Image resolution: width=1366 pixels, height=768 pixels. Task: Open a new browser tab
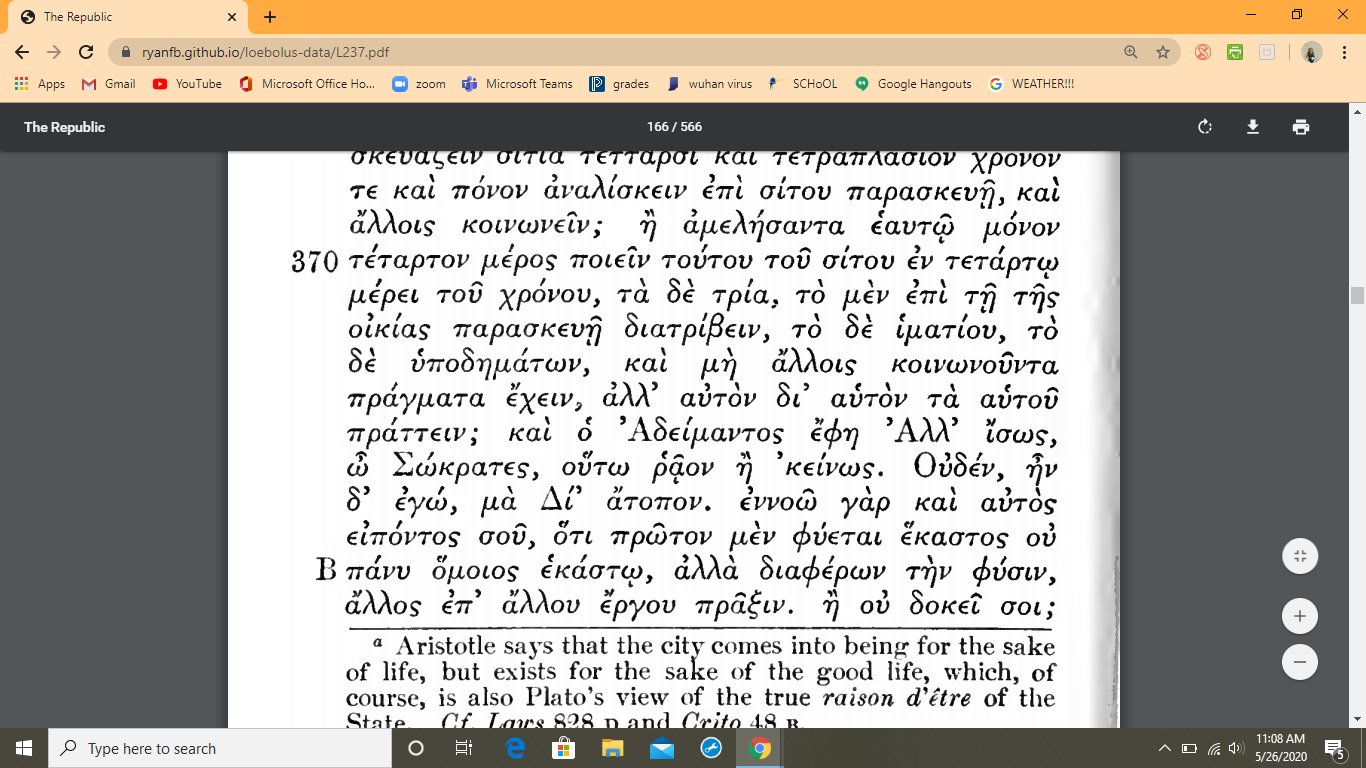pyautogui.click(x=270, y=17)
